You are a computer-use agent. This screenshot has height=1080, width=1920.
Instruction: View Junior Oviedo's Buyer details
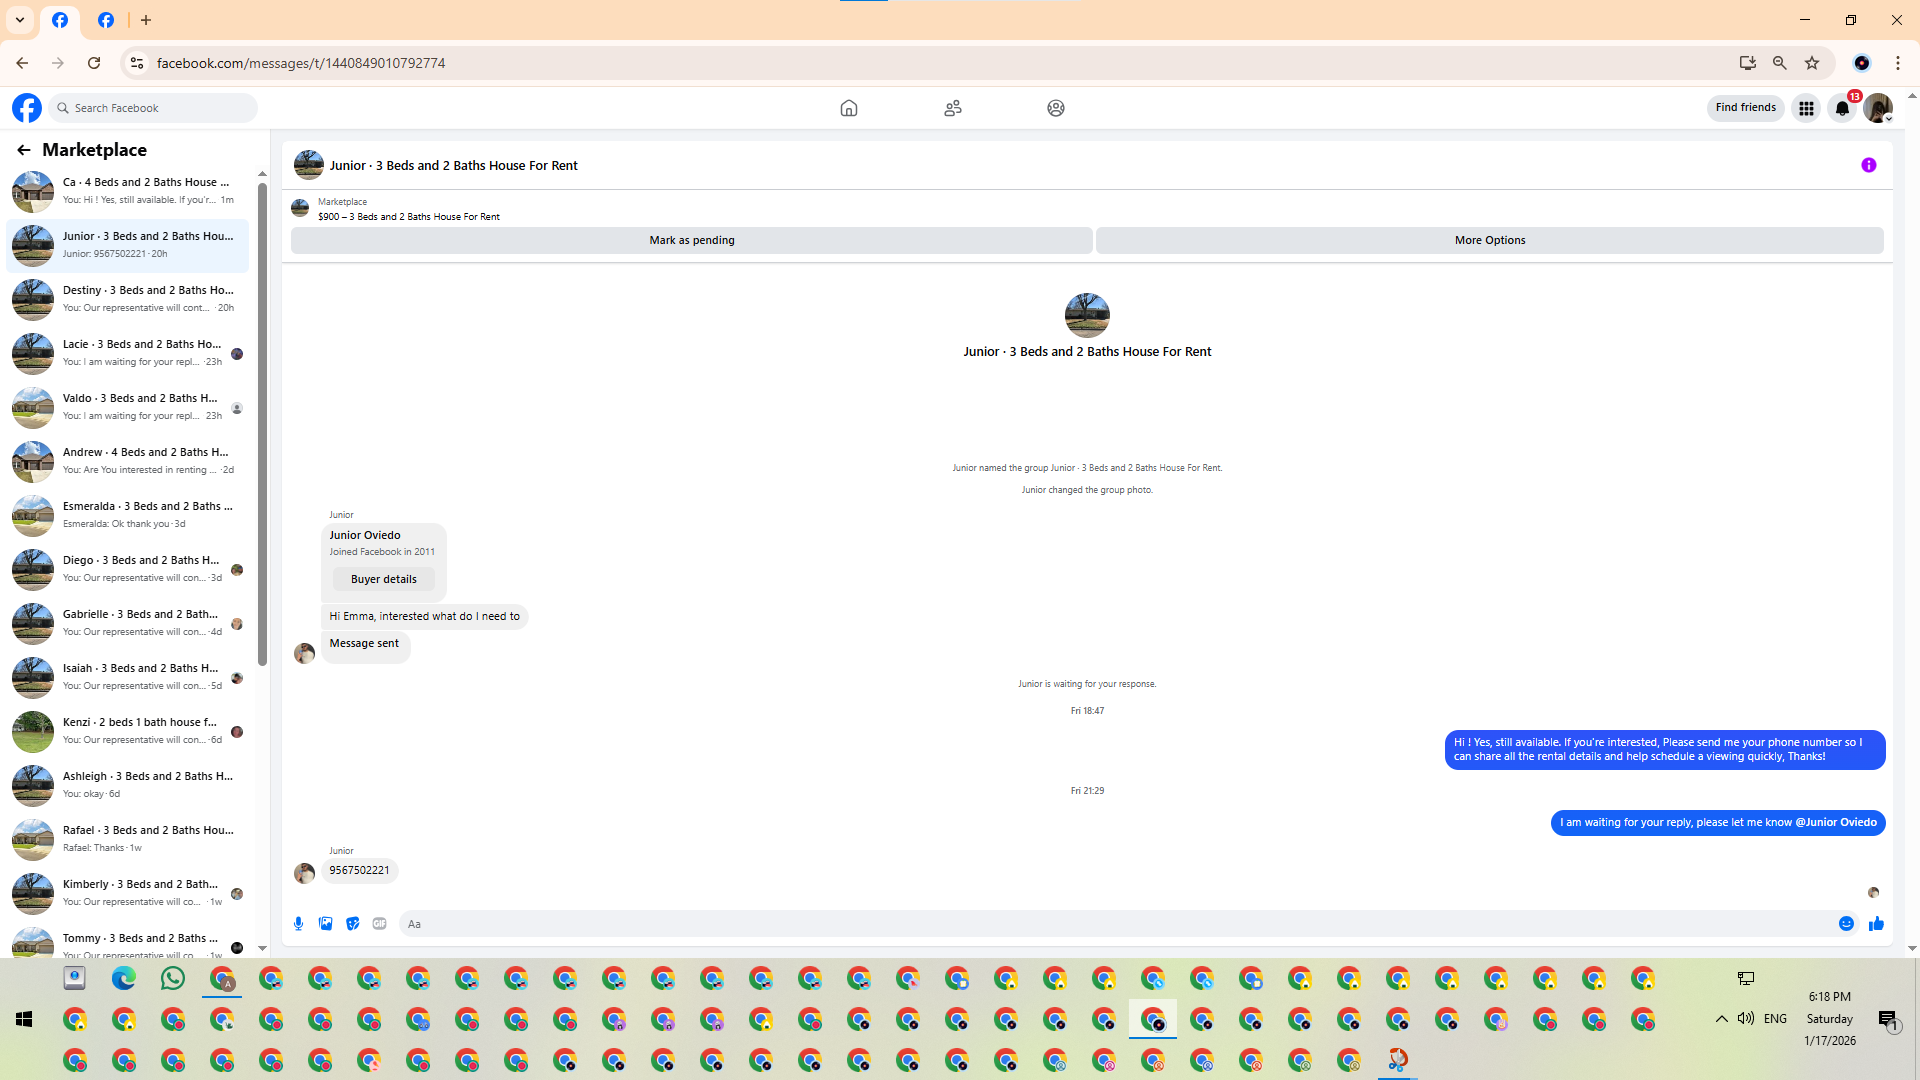coord(383,579)
